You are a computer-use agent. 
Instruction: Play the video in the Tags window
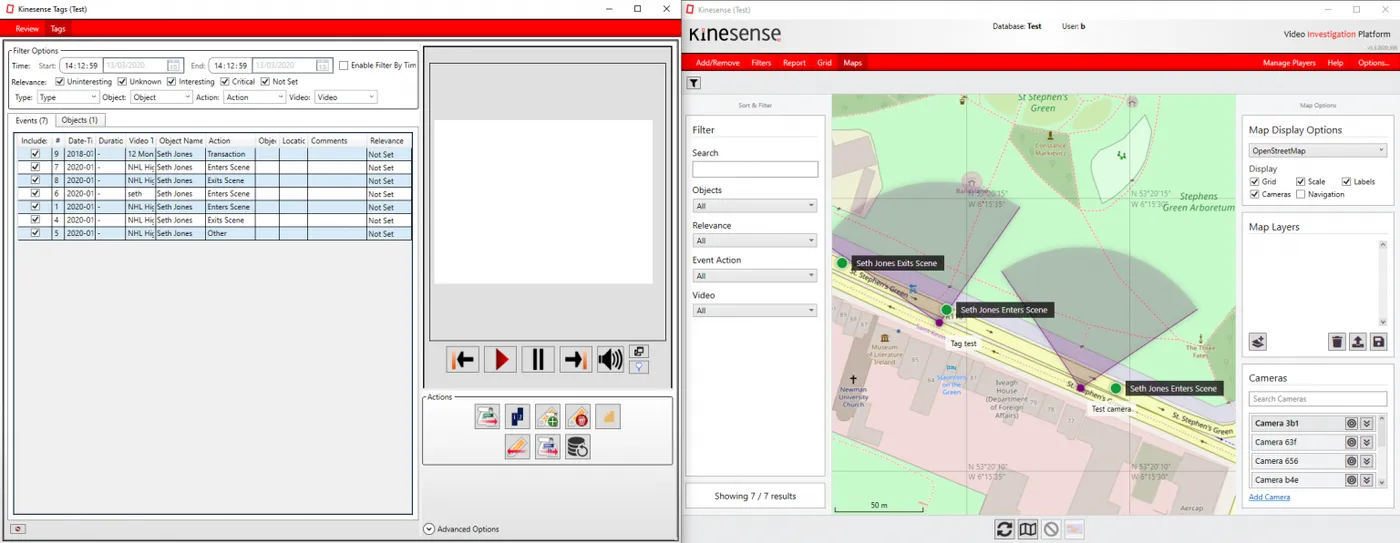pos(500,359)
